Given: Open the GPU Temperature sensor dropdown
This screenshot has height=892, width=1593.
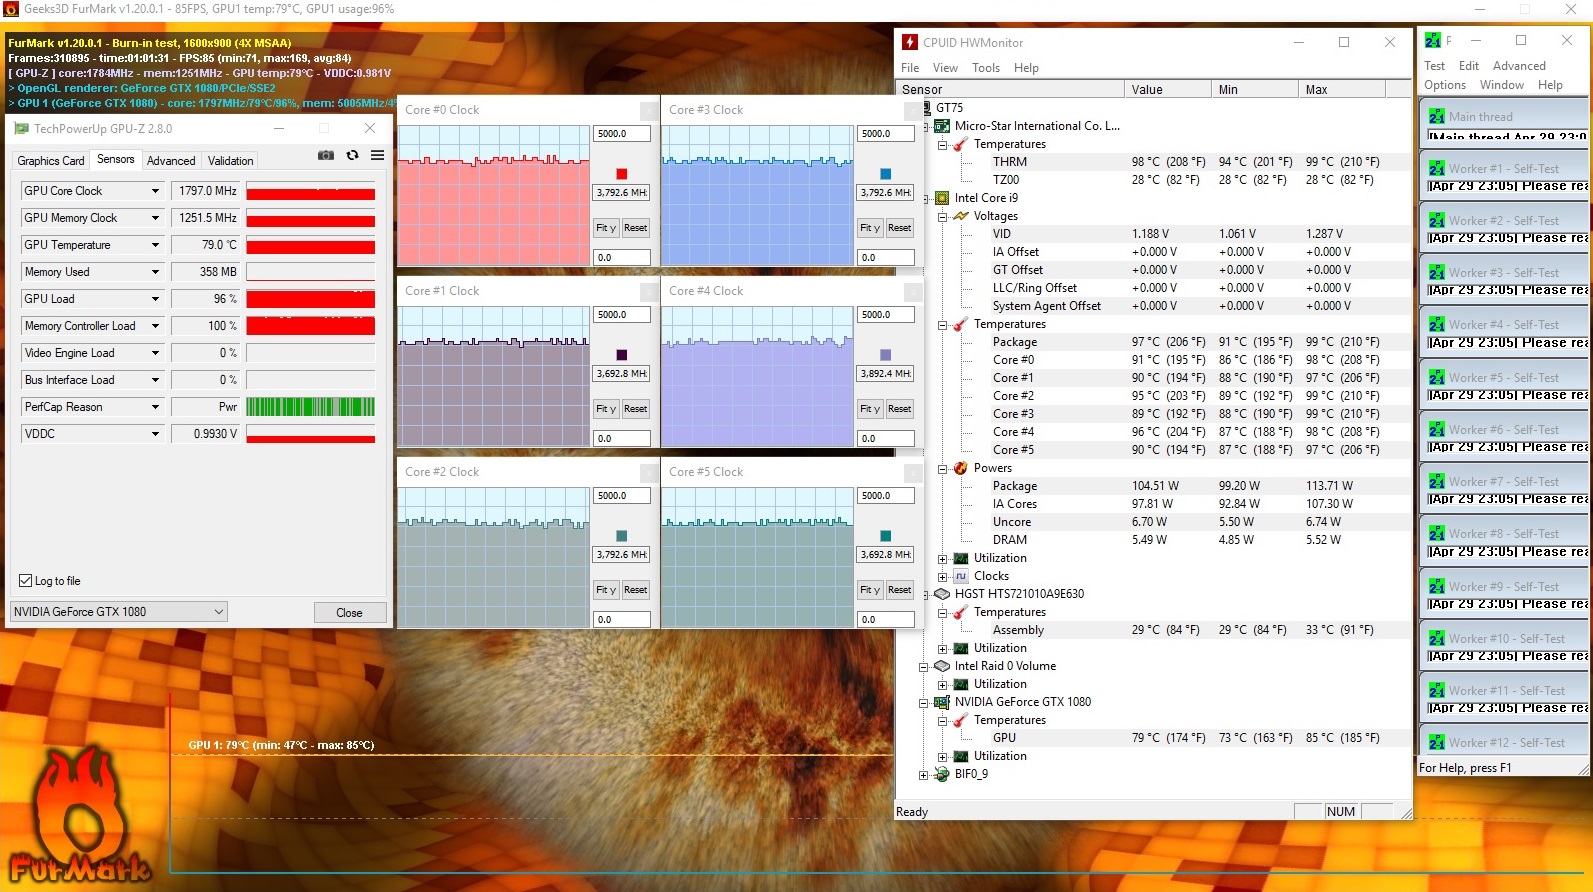Looking at the screenshot, I should point(155,245).
